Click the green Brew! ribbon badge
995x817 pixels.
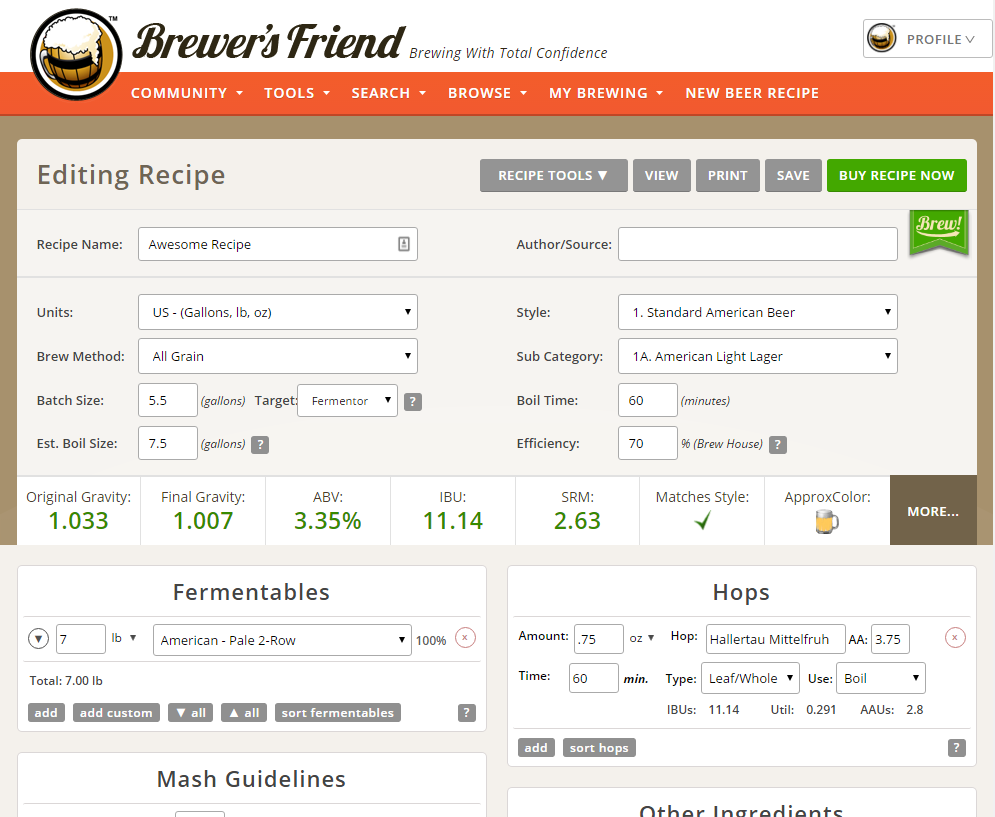click(x=939, y=232)
